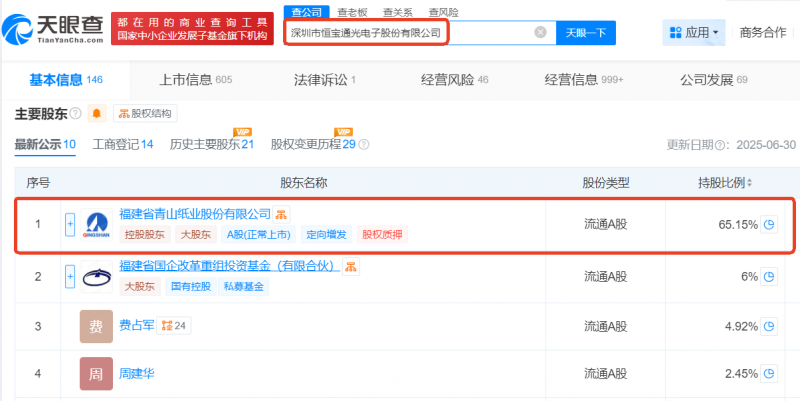Click the help icon next to 主要股东
This screenshot has height=401, width=800.
(x=76, y=113)
